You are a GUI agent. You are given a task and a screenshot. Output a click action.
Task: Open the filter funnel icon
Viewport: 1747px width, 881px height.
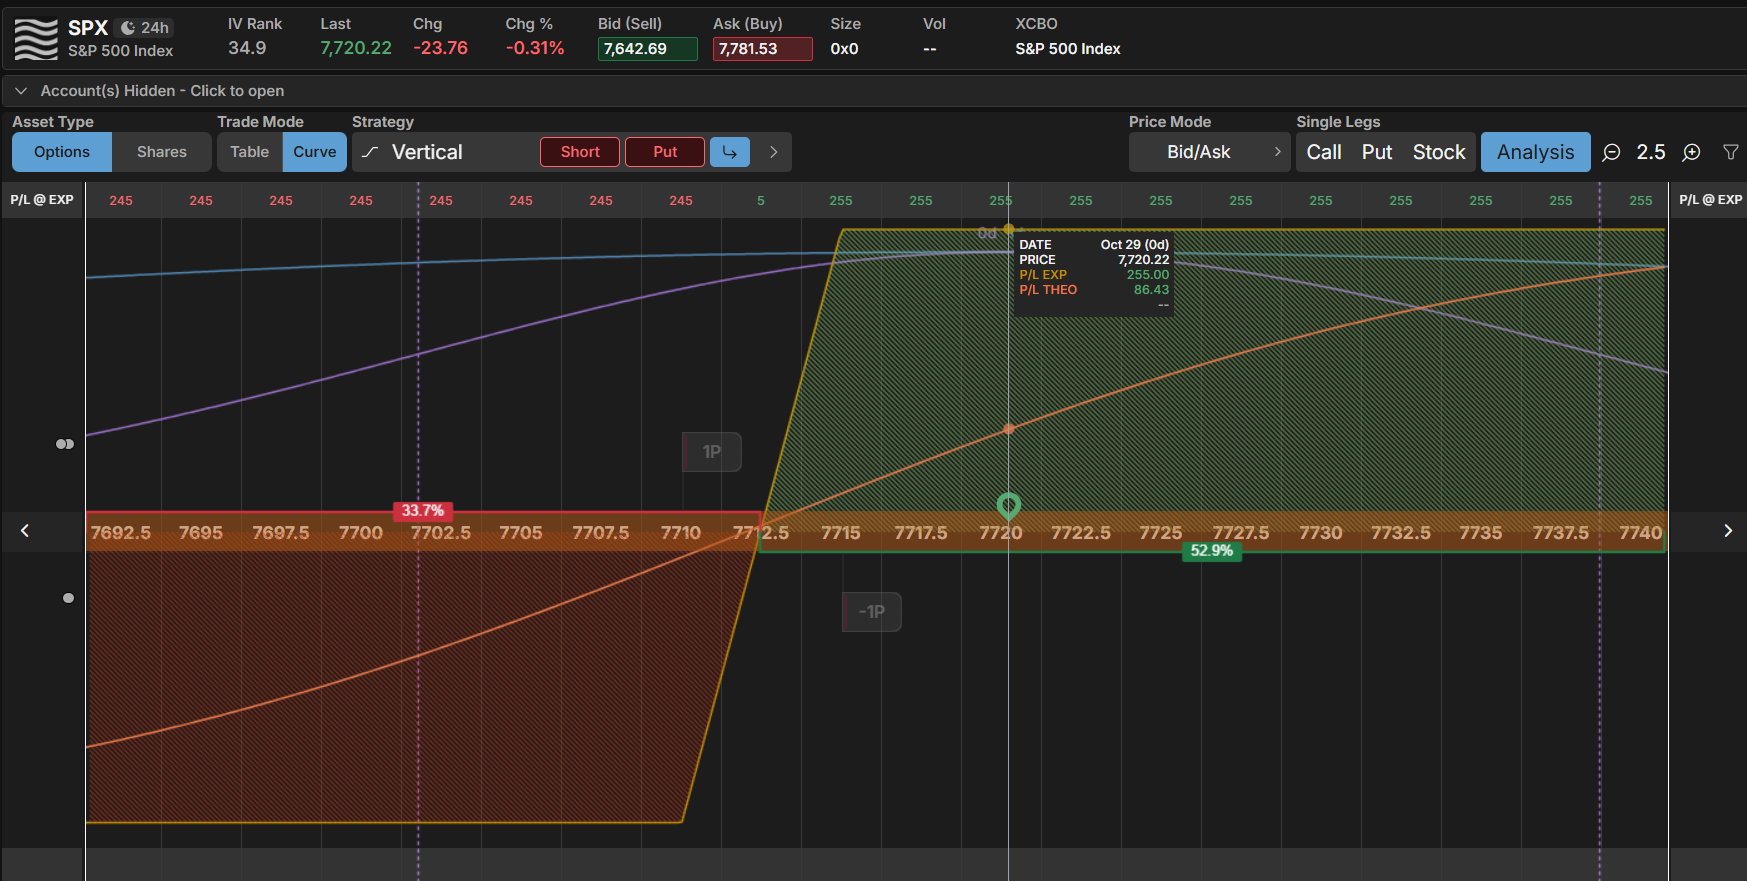pyautogui.click(x=1731, y=152)
